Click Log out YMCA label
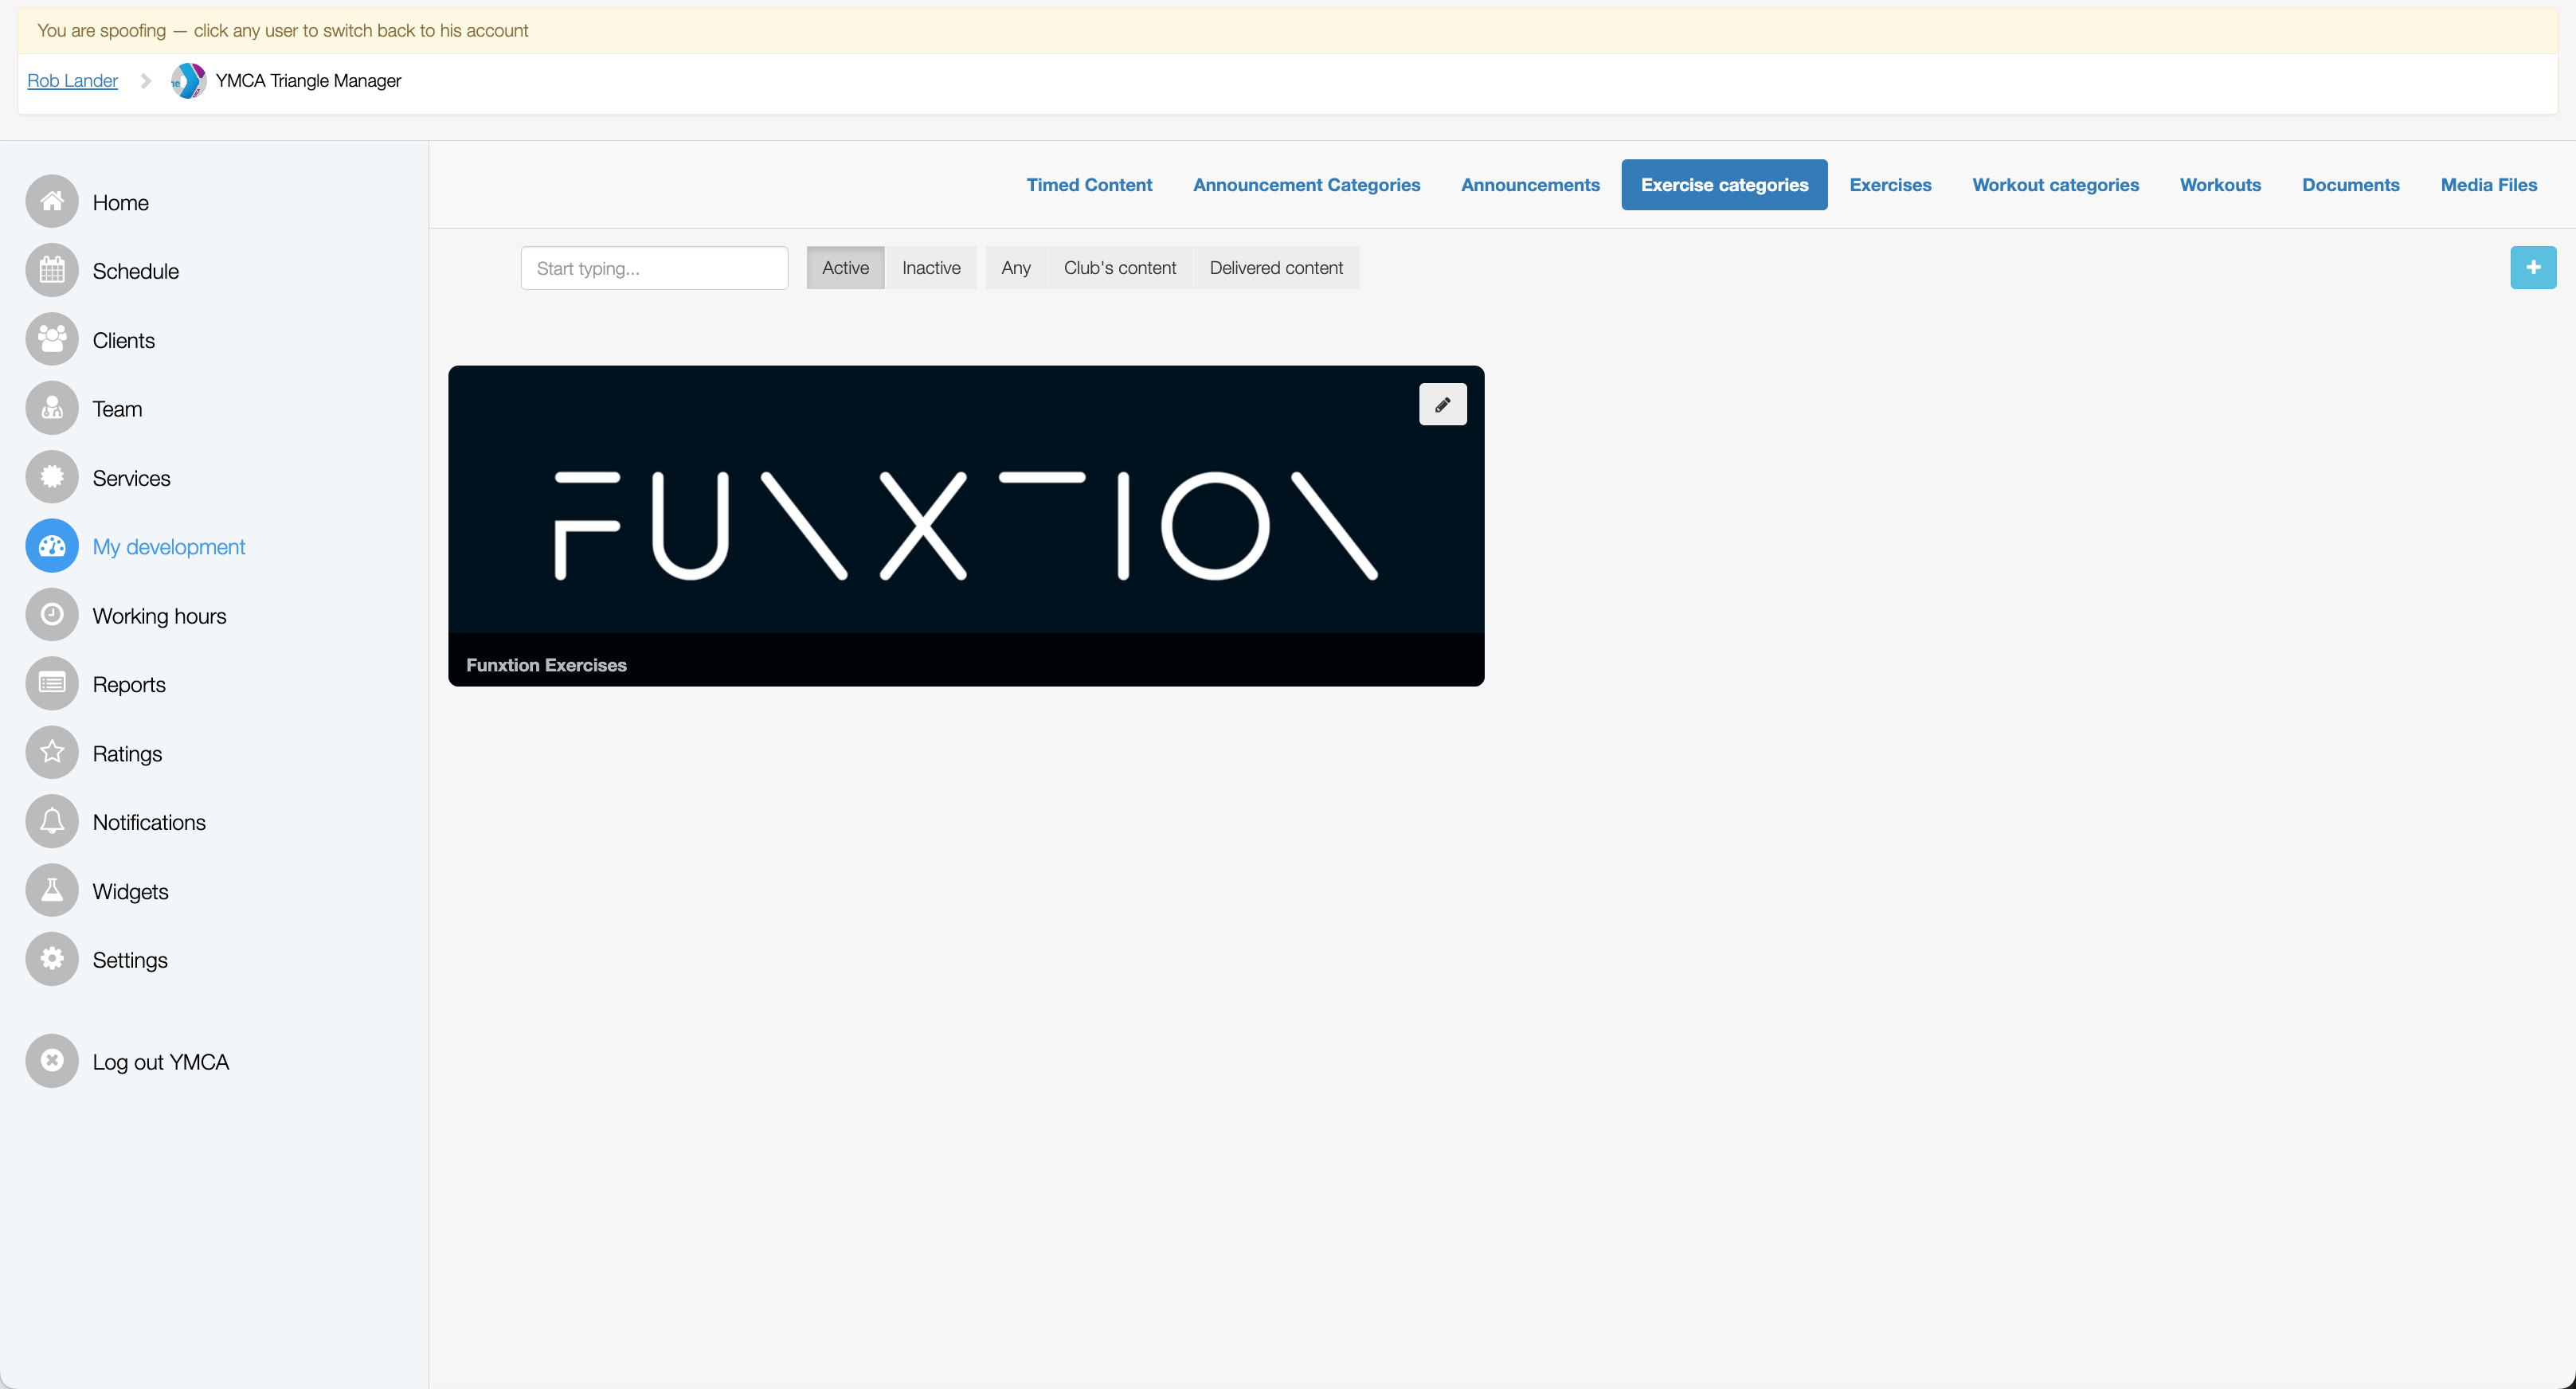Image resolution: width=2576 pixels, height=1389 pixels. click(x=161, y=1063)
